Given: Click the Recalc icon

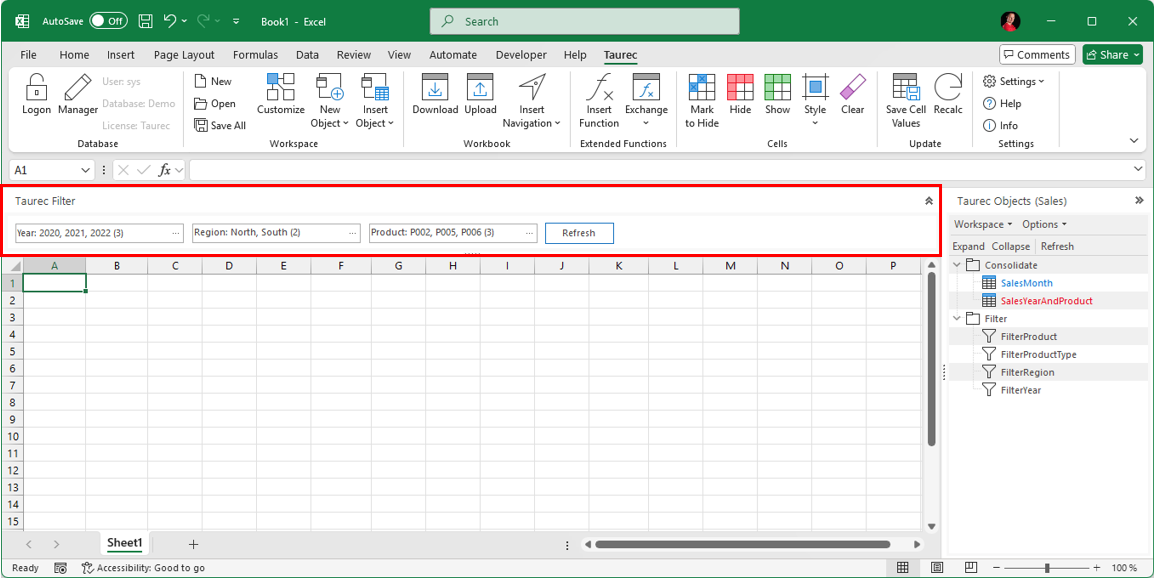Looking at the screenshot, I should coord(948,87).
